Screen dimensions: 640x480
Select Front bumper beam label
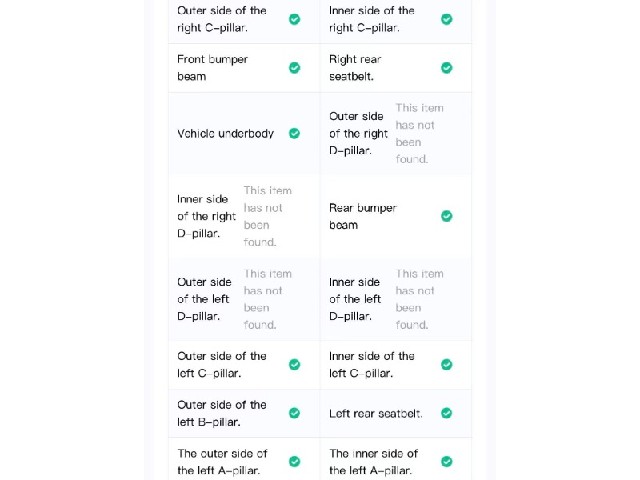coord(213,68)
